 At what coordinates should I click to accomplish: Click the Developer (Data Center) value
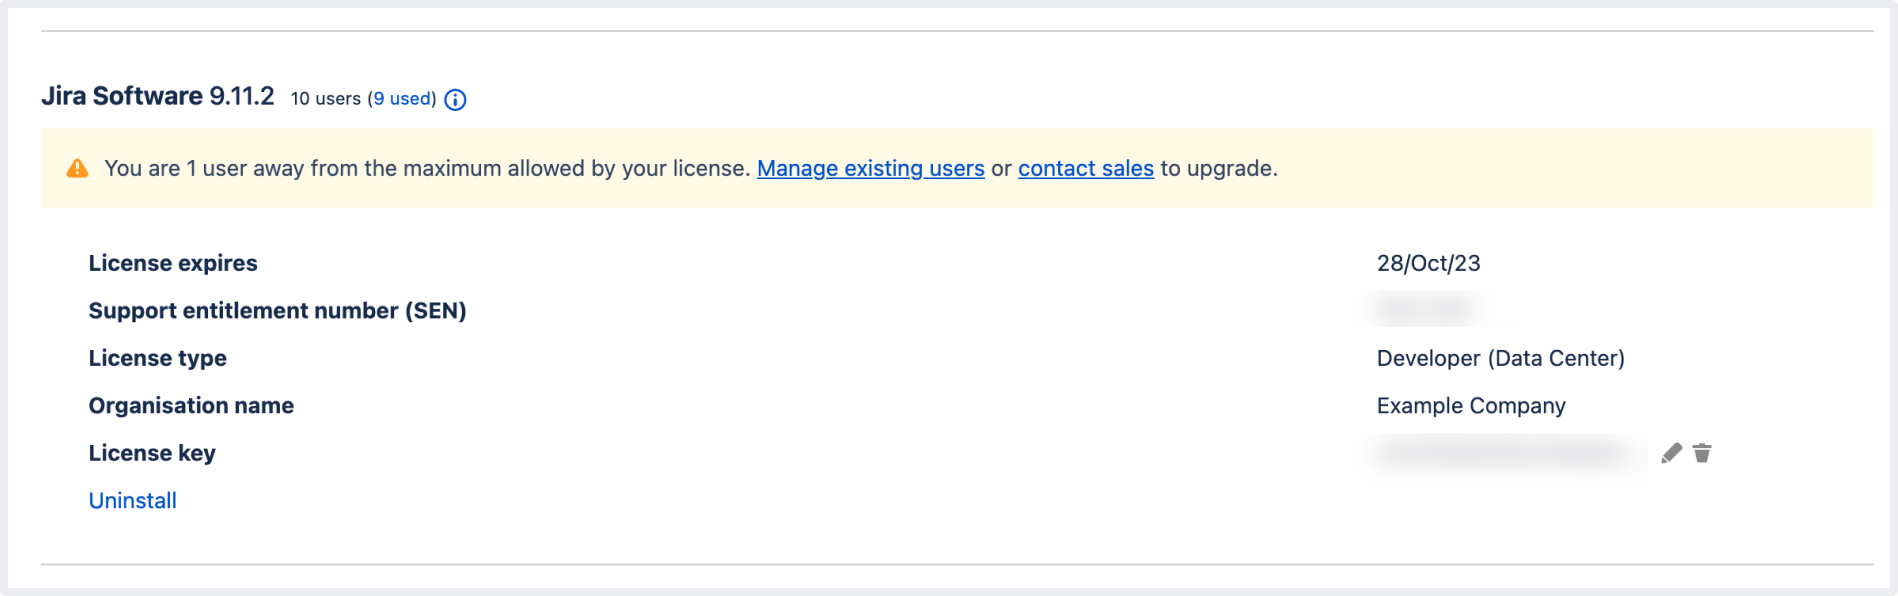click(1500, 358)
